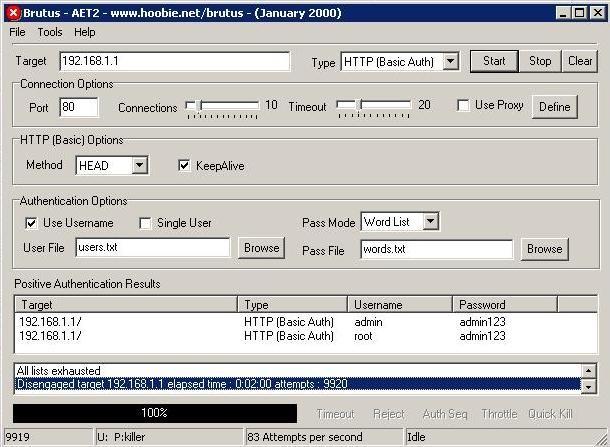Click Browse next to User File
Image resolution: width=610 pixels, height=447 pixels.
(x=261, y=248)
